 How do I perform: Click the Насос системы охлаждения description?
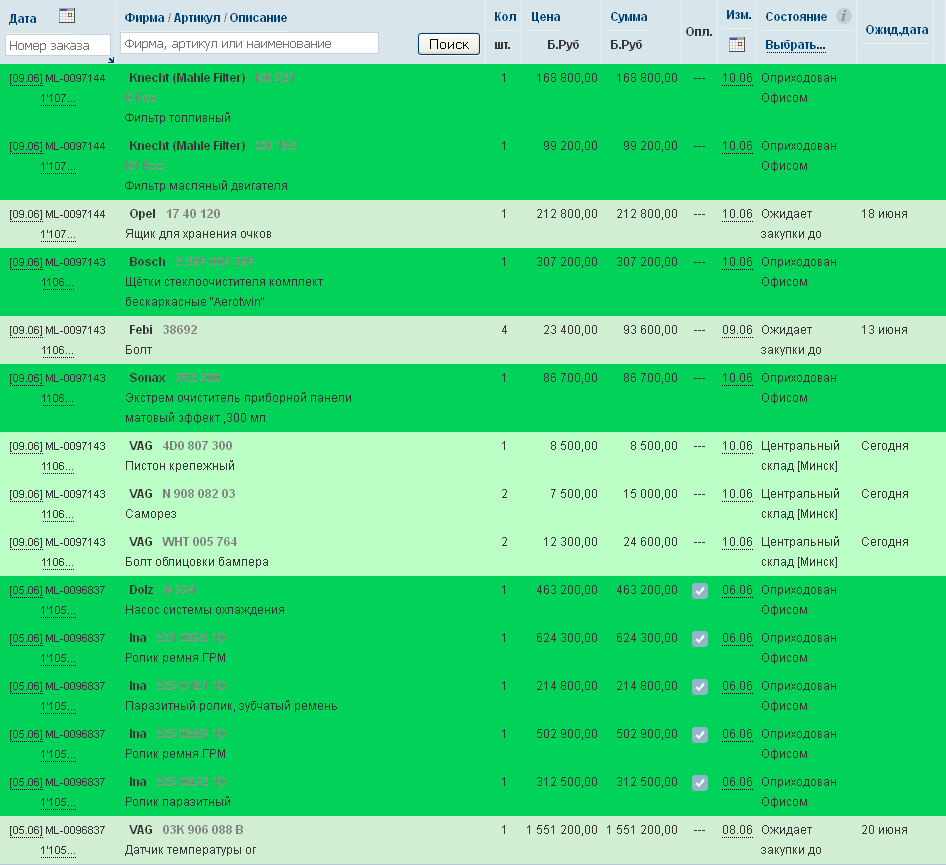205,610
